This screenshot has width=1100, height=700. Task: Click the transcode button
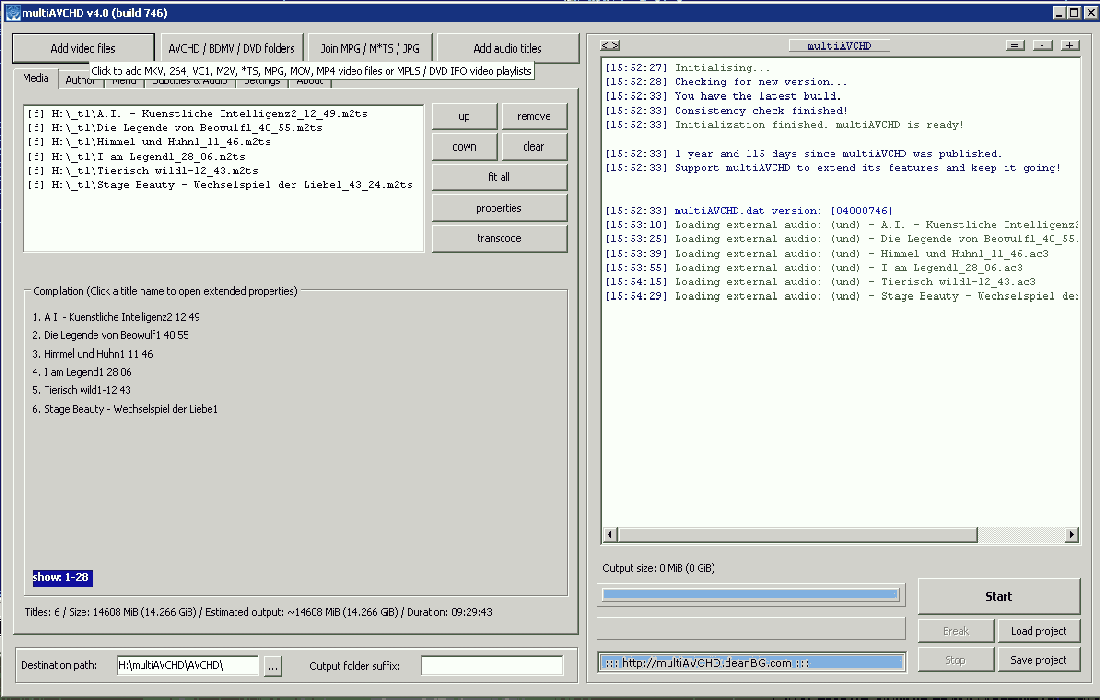(499, 239)
